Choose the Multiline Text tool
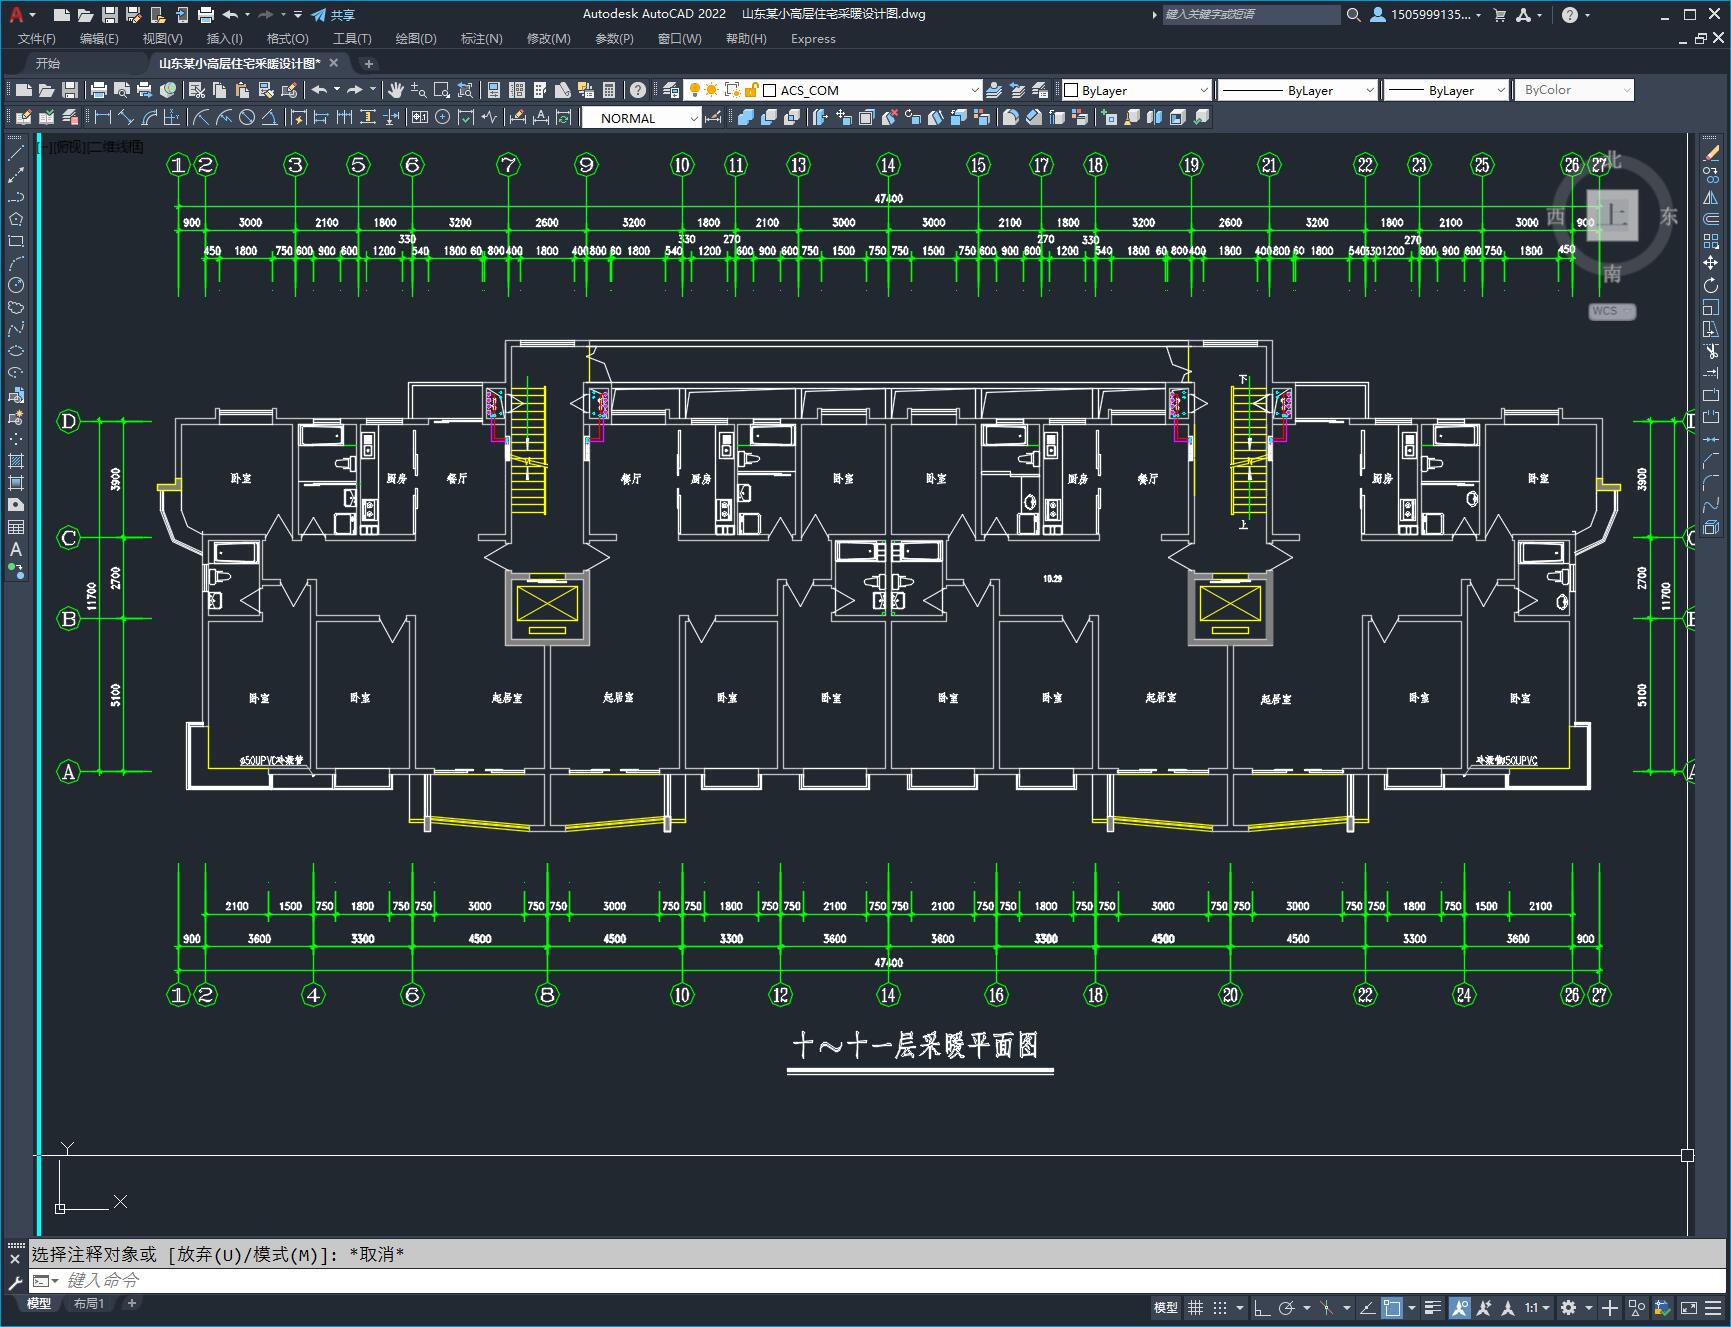Viewport: 1731px width, 1327px height. 16,549
